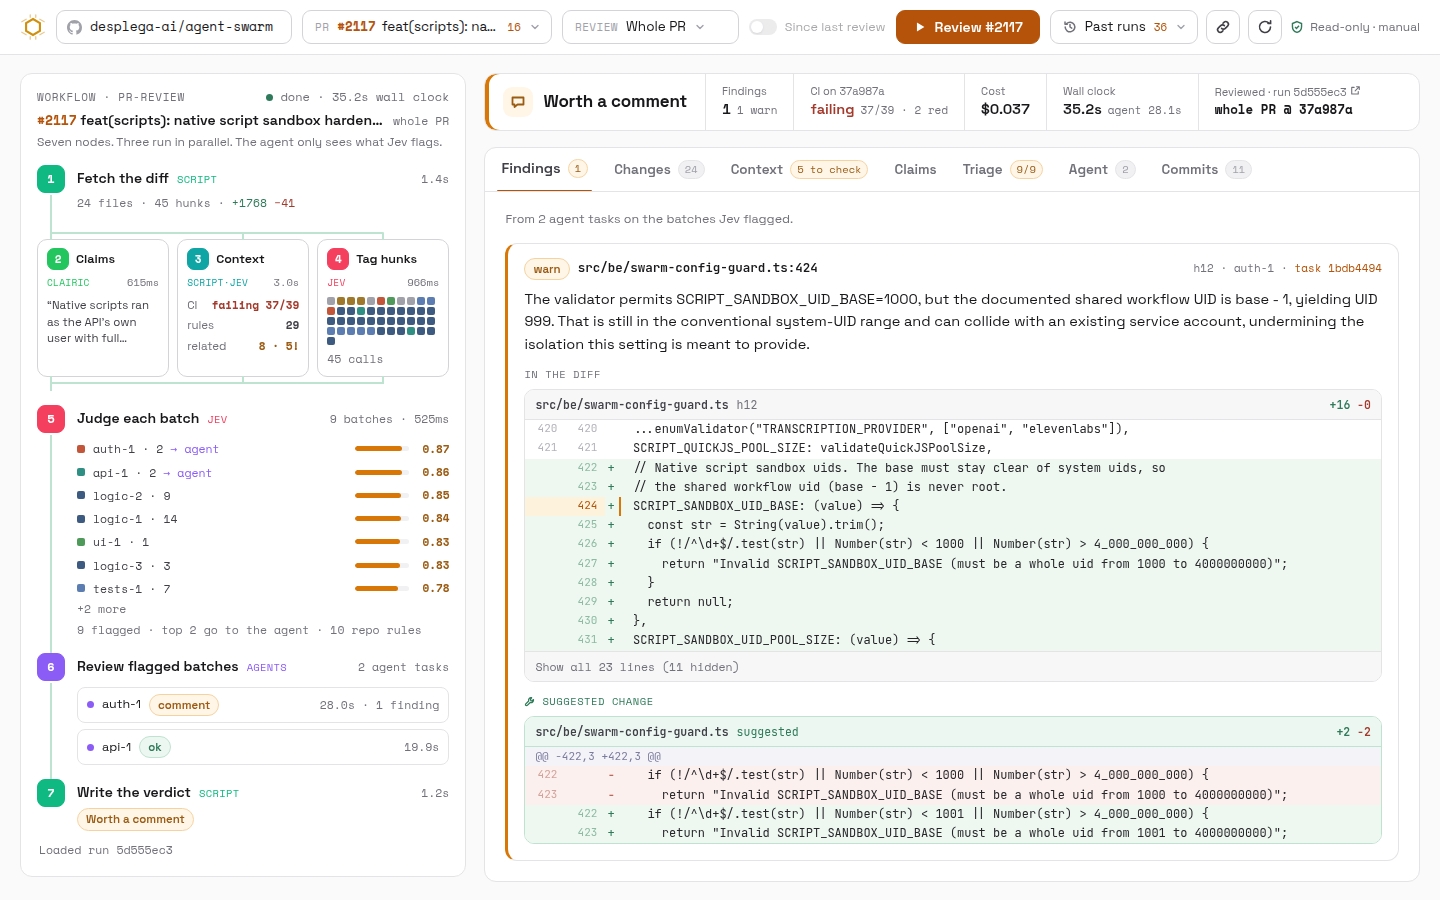Expand the Past runs dropdown
Screen dimensions: 1440x900
[x=1124, y=27]
